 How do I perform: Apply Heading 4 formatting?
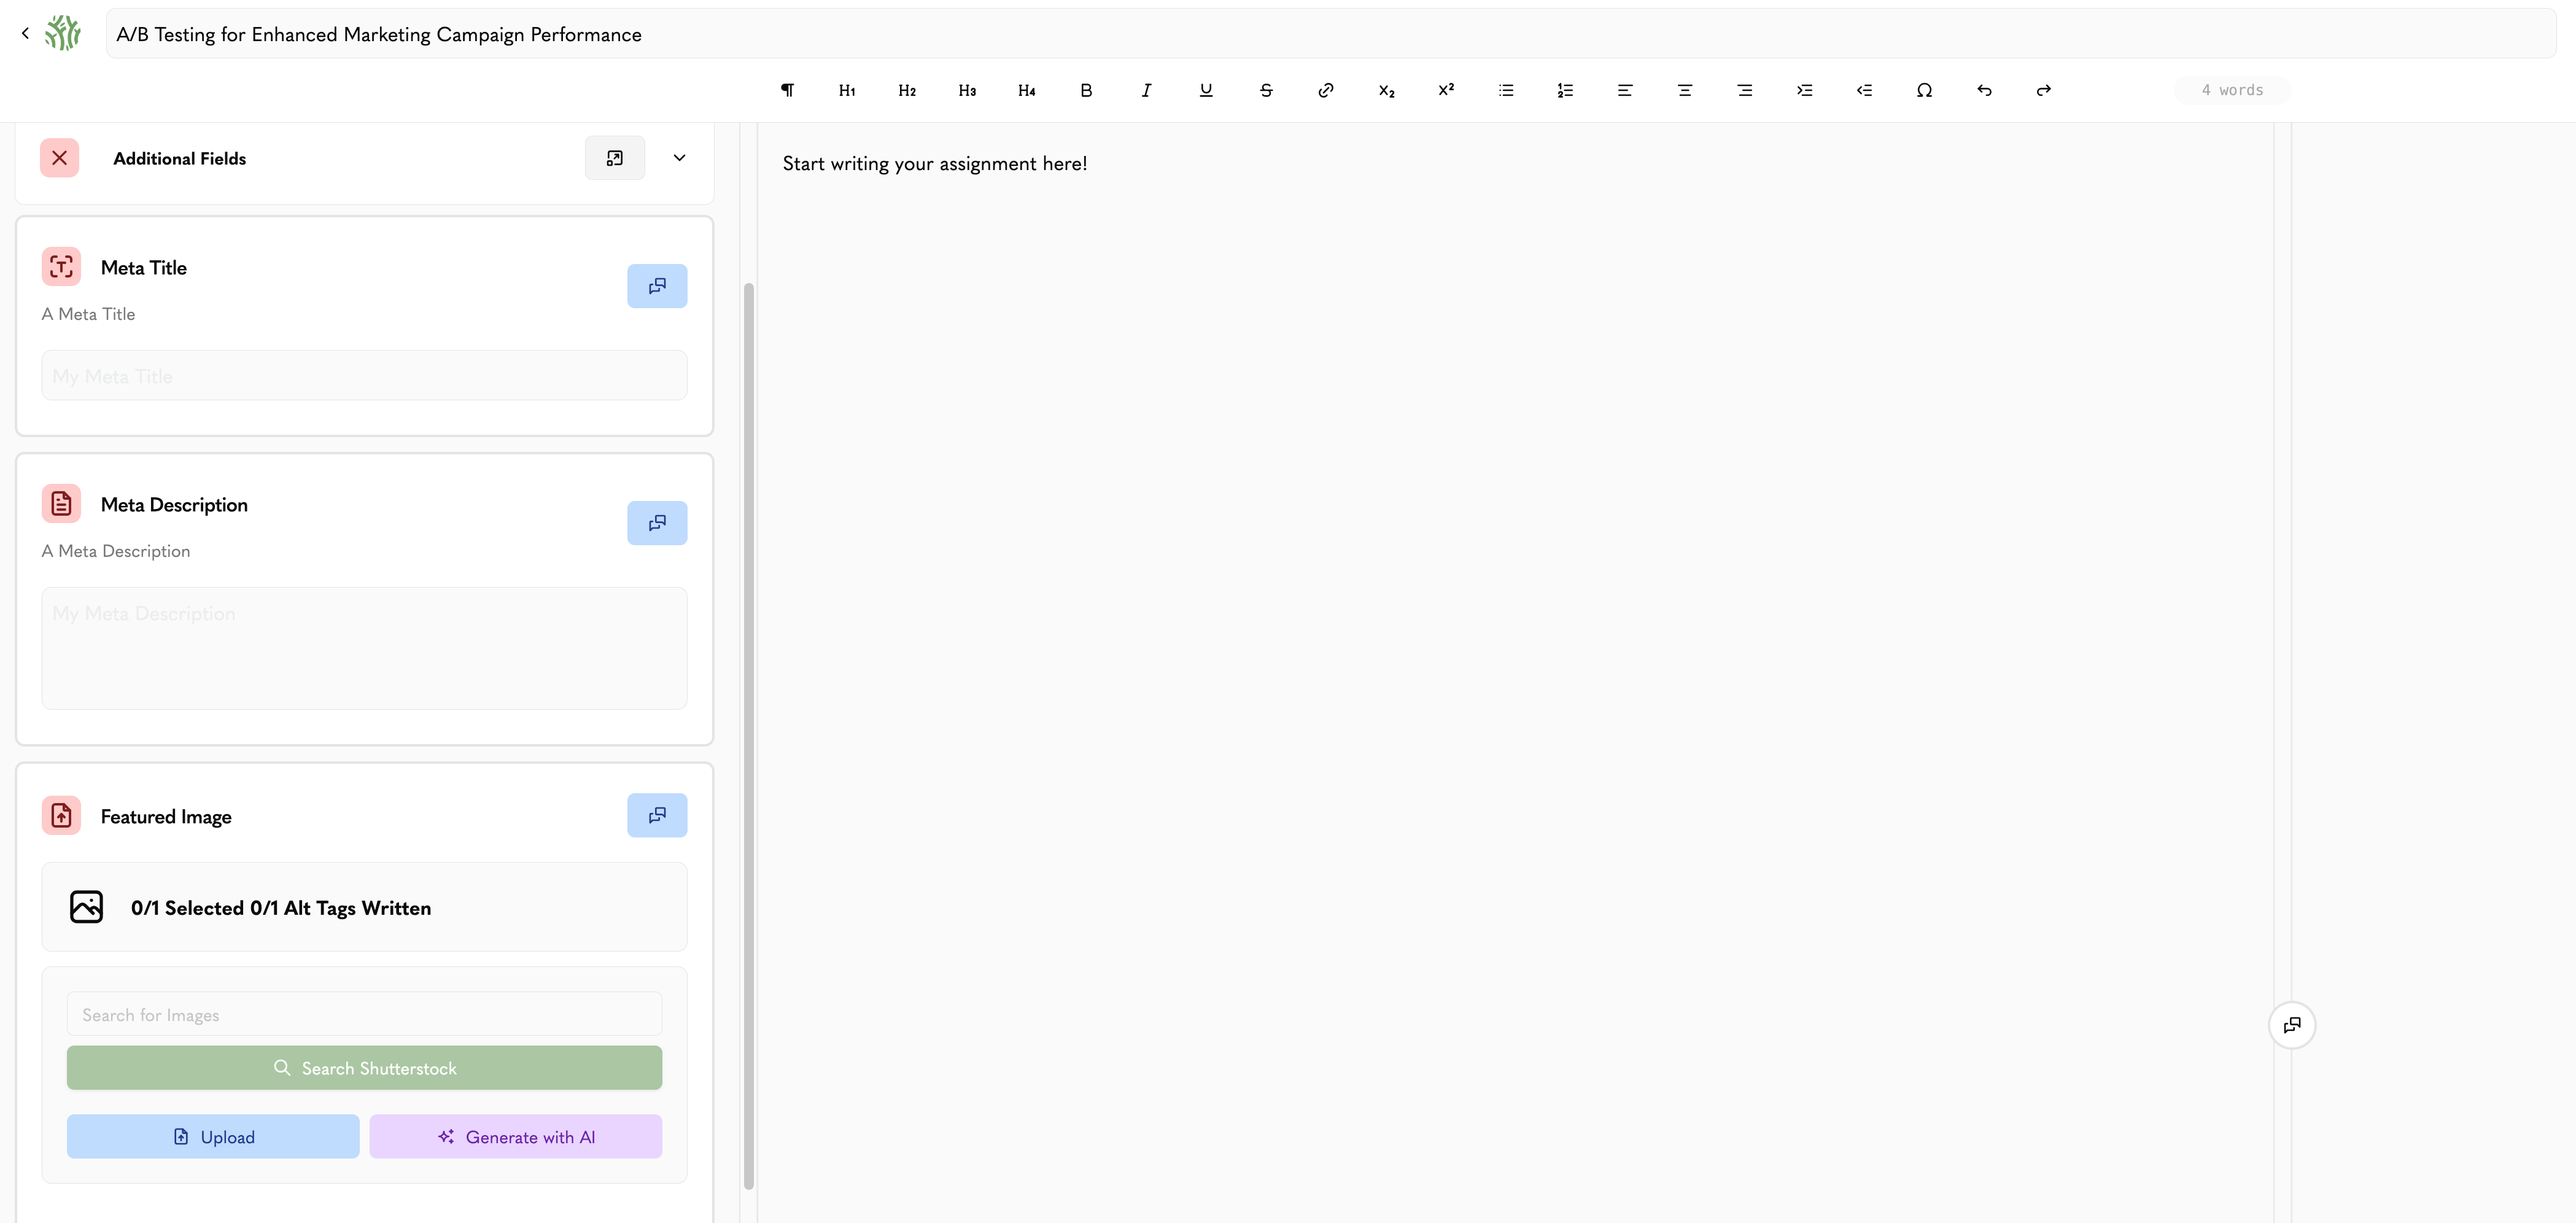pyautogui.click(x=1027, y=90)
